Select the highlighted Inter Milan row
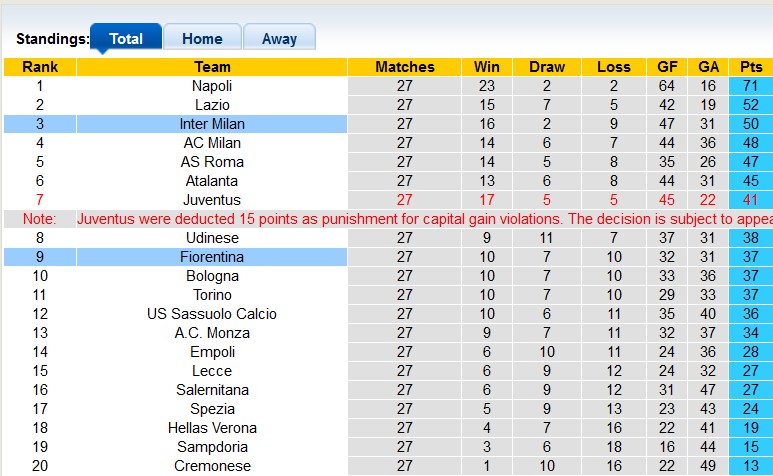This screenshot has width=773, height=476. (x=212, y=124)
